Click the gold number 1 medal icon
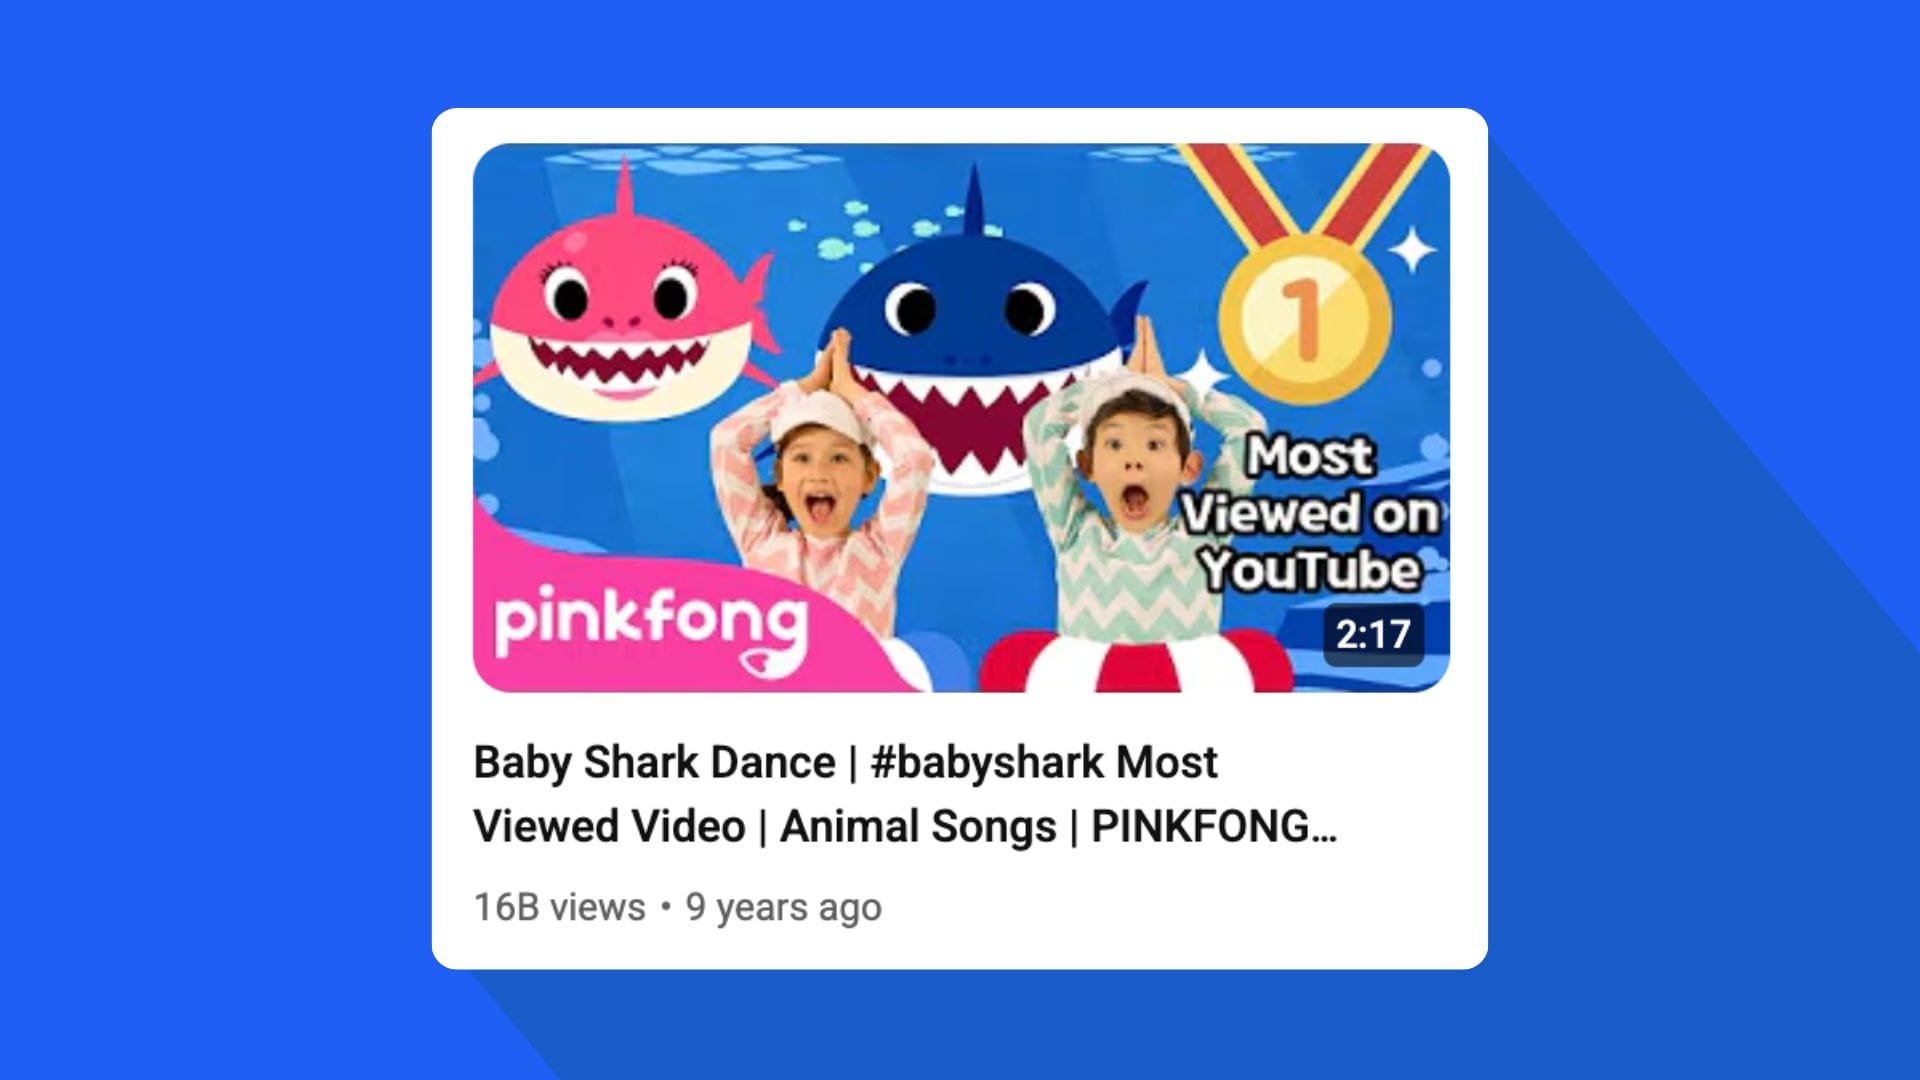1920x1080 pixels. 1303,319
